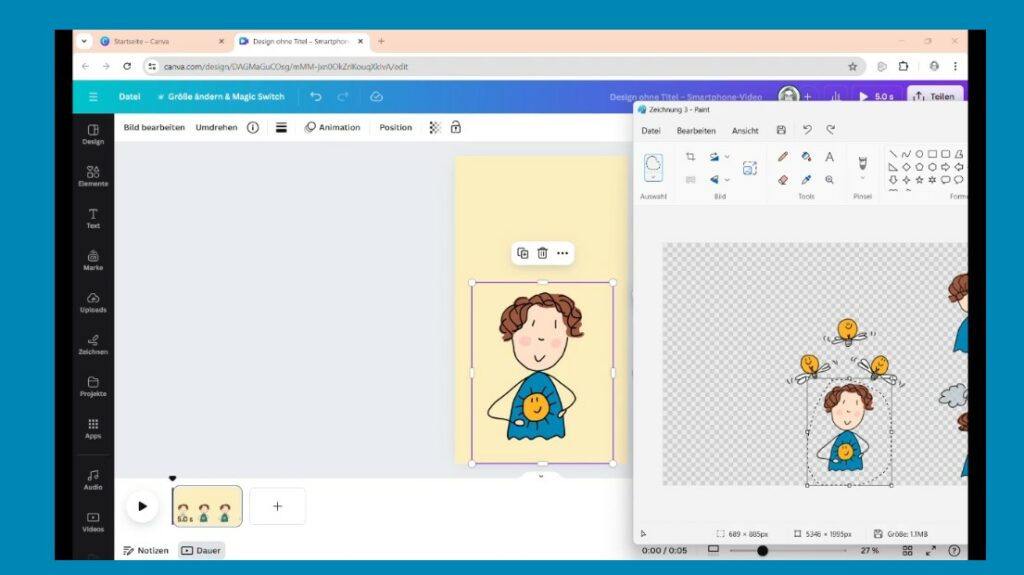
Task: Toggle the lock on the selected element
Action: 456,127
